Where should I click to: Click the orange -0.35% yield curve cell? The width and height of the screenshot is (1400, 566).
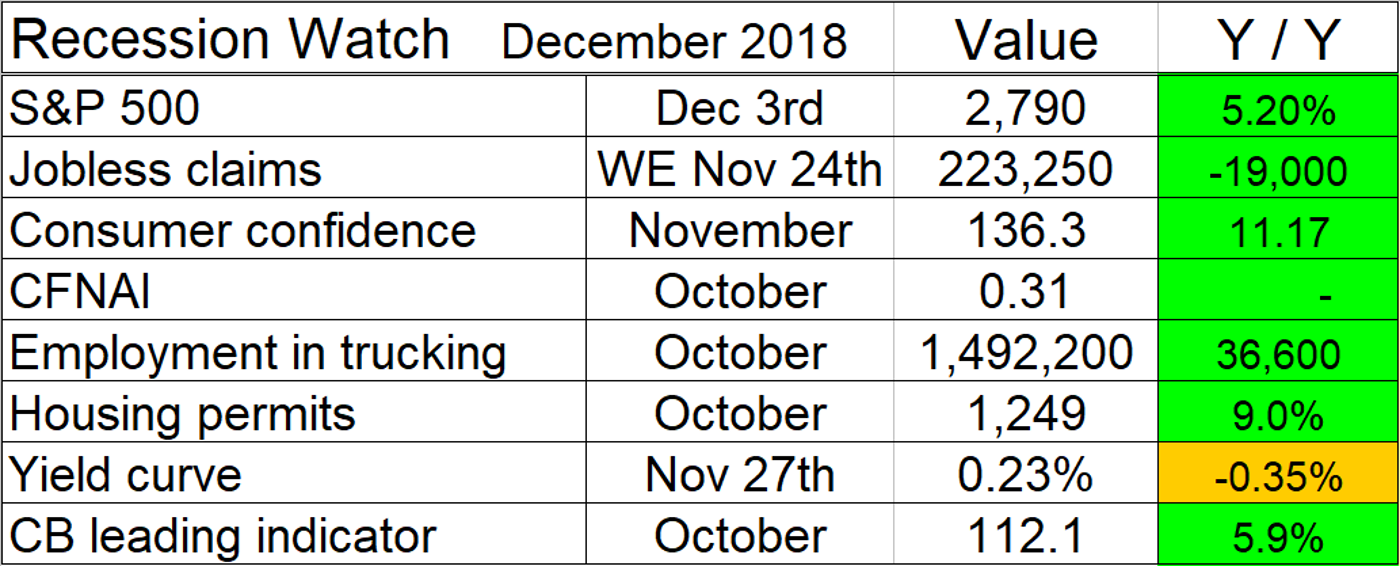pyautogui.click(x=1278, y=477)
